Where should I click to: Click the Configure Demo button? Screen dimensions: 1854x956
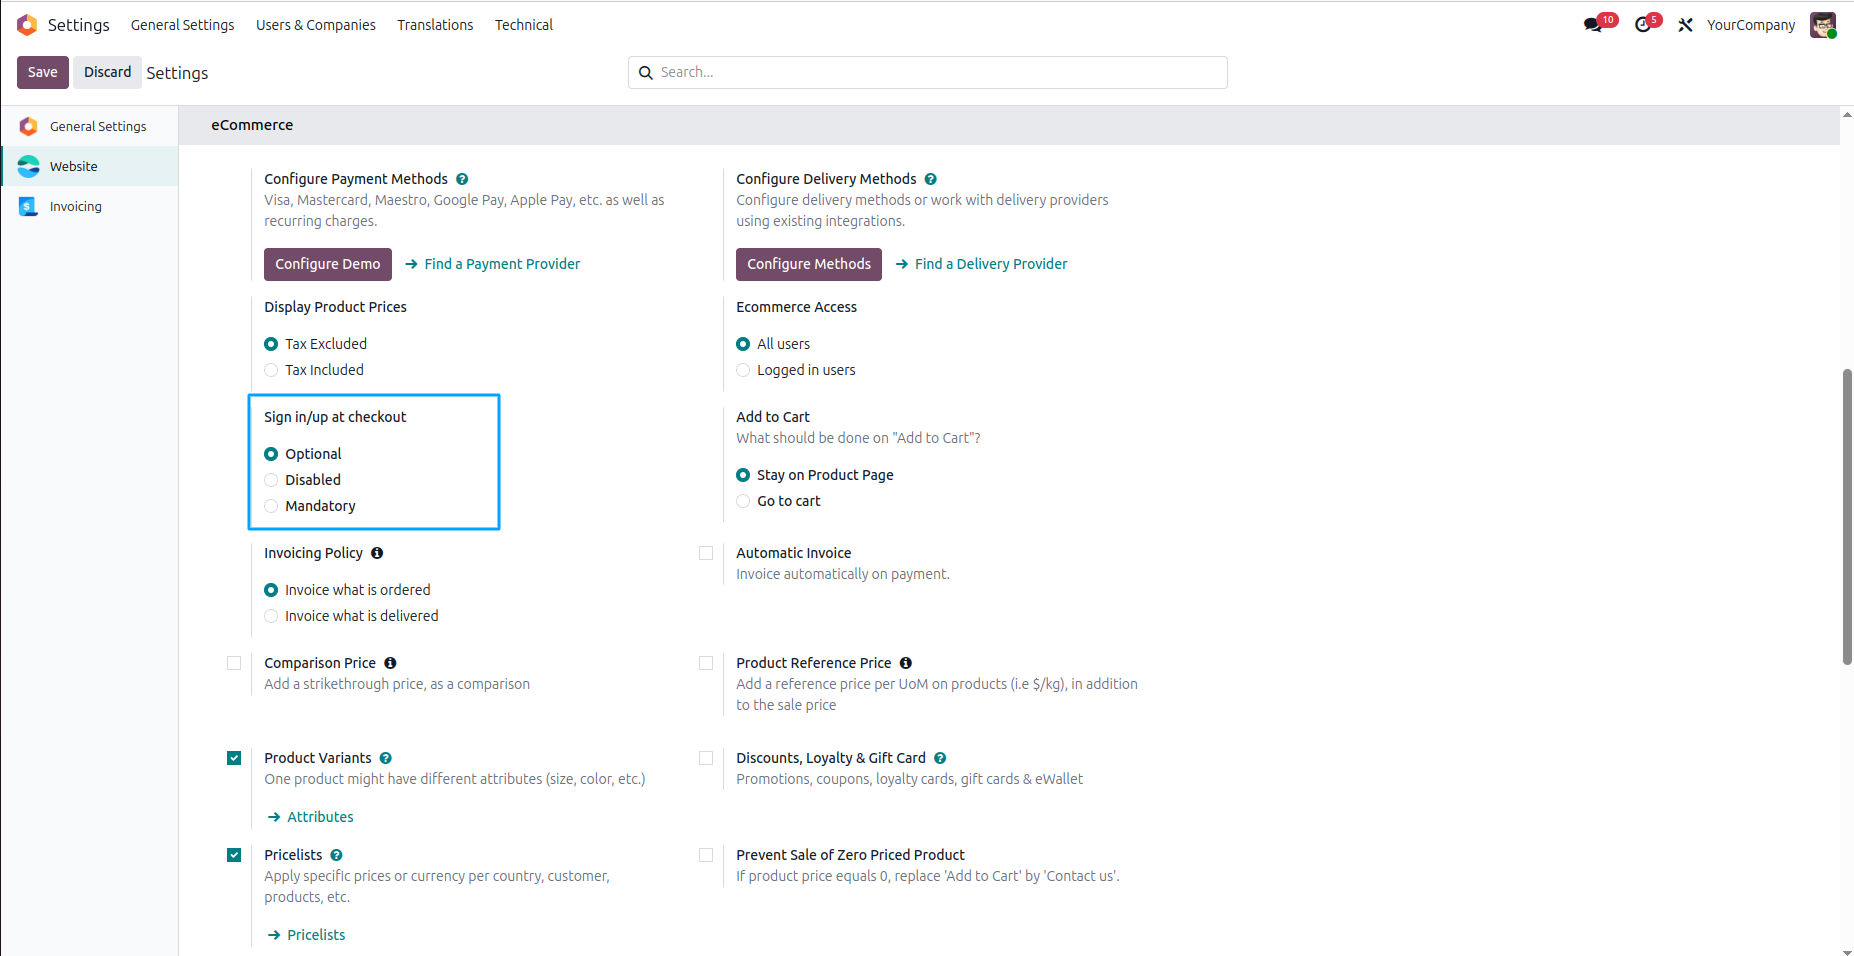coord(328,264)
